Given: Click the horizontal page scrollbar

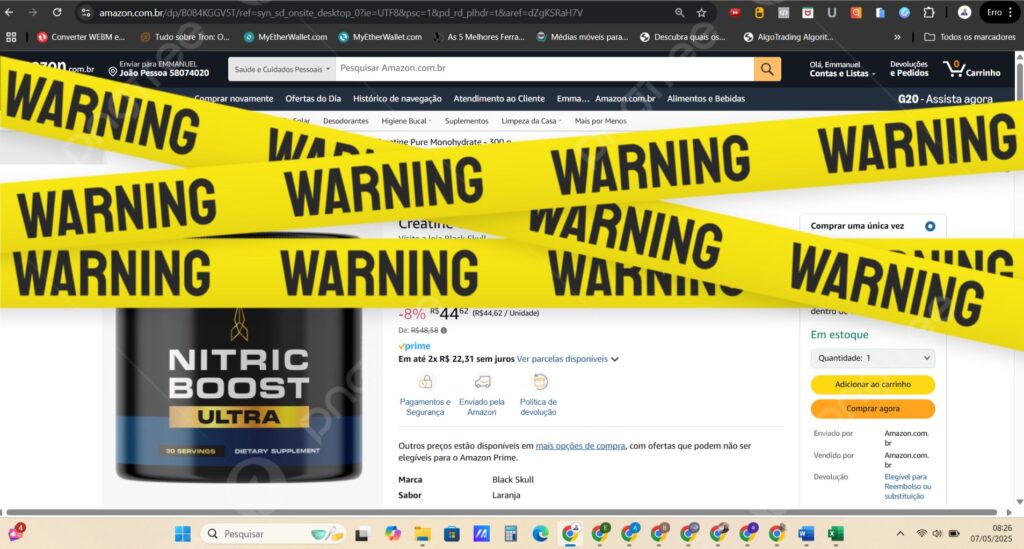Looking at the screenshot, I should point(502,512).
